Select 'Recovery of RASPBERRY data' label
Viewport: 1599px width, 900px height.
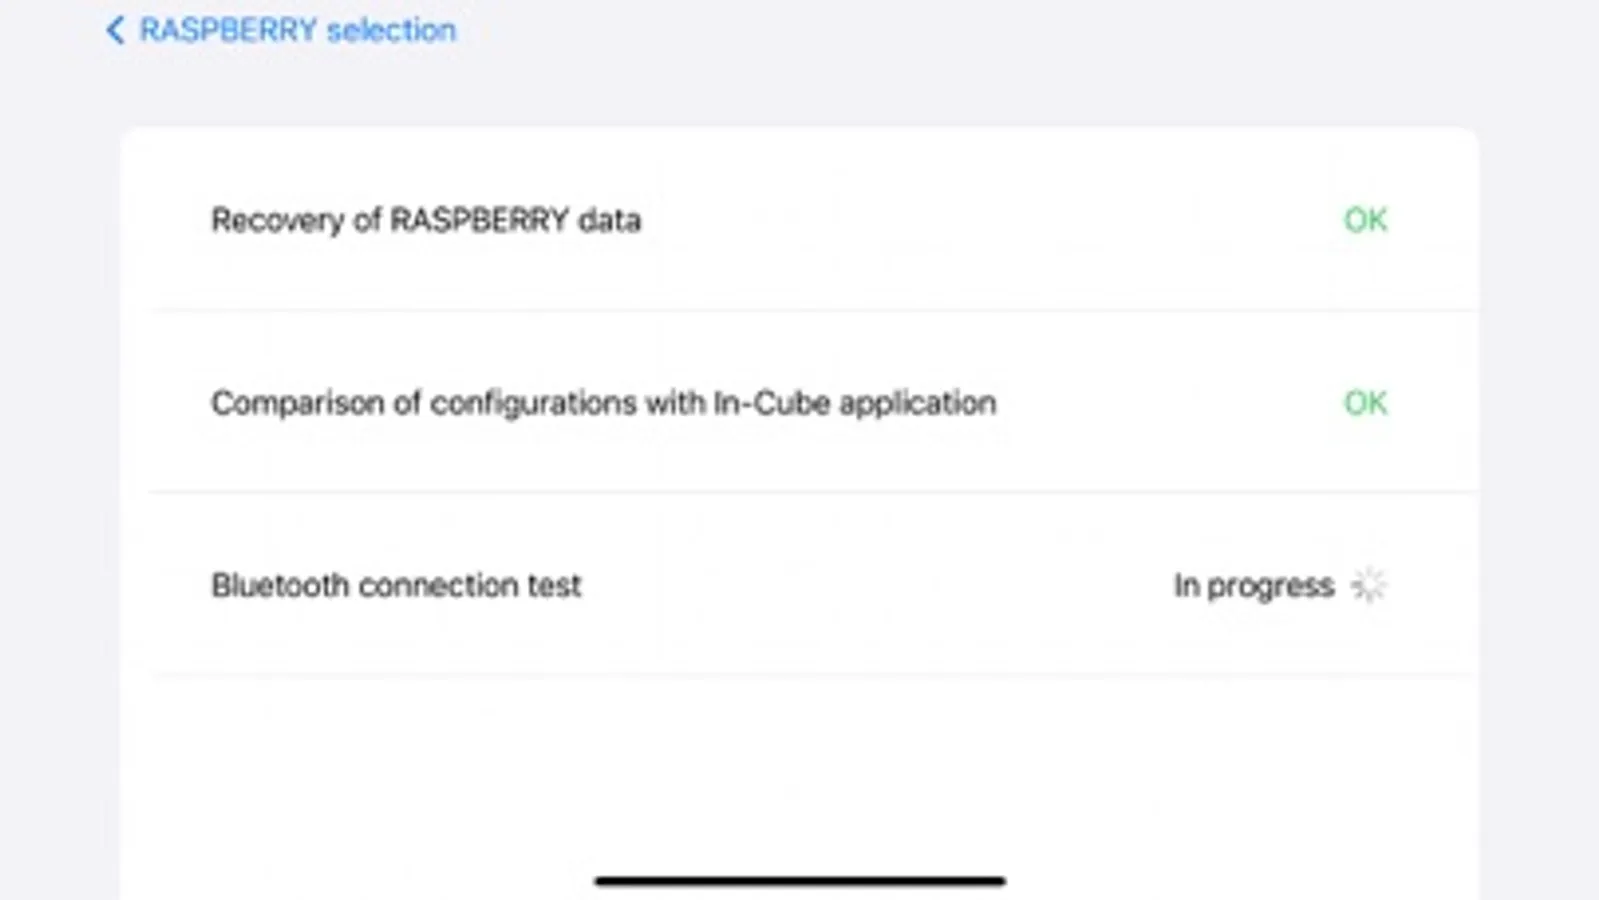coord(426,220)
